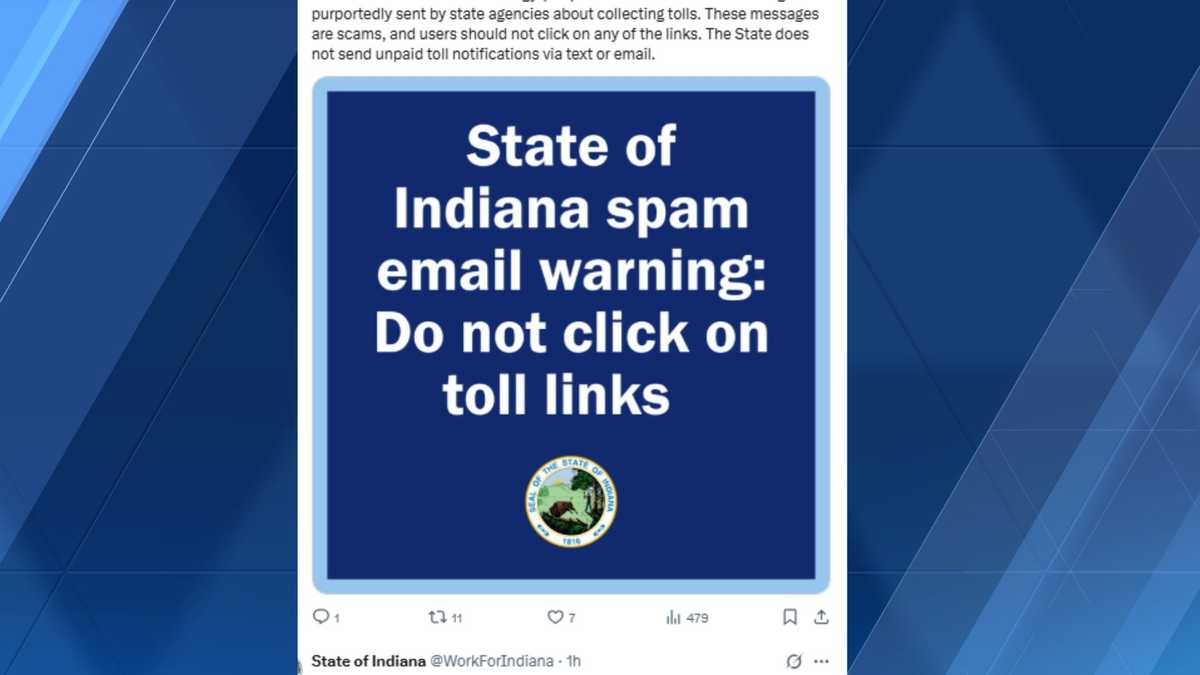Viewport: 1200px width, 675px height.
Task: Click the reply speech bubble icon
Action: (321, 617)
